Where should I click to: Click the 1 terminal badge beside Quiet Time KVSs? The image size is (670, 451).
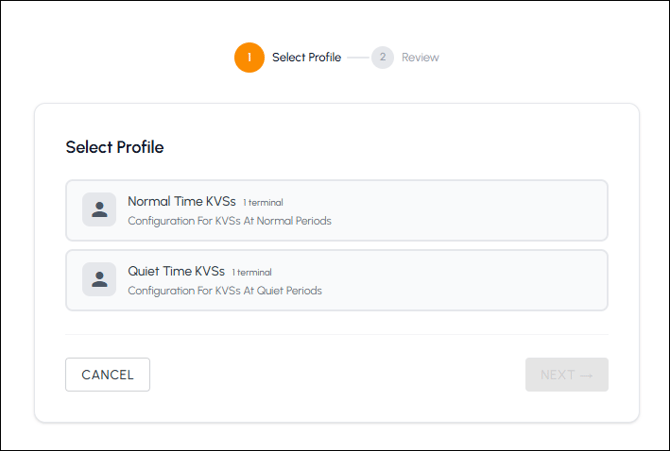[x=252, y=272]
